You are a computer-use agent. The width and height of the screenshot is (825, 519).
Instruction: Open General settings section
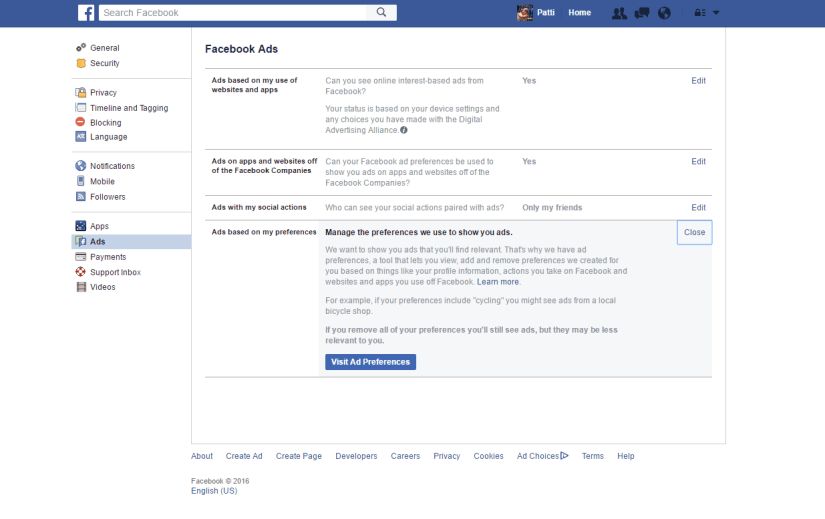click(105, 48)
